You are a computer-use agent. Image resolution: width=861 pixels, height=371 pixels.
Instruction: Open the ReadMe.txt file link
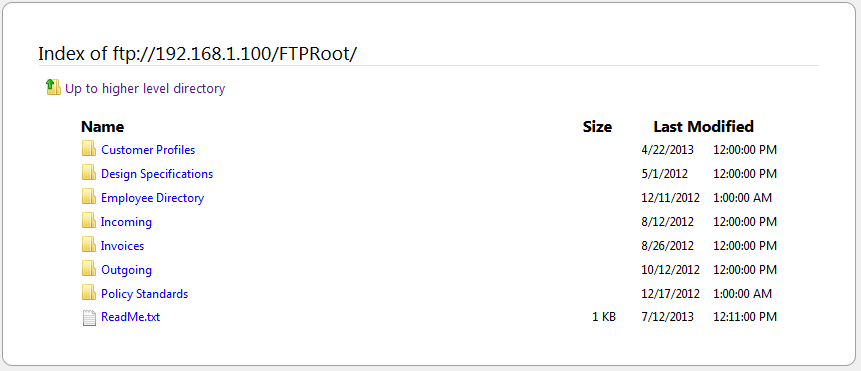(131, 317)
